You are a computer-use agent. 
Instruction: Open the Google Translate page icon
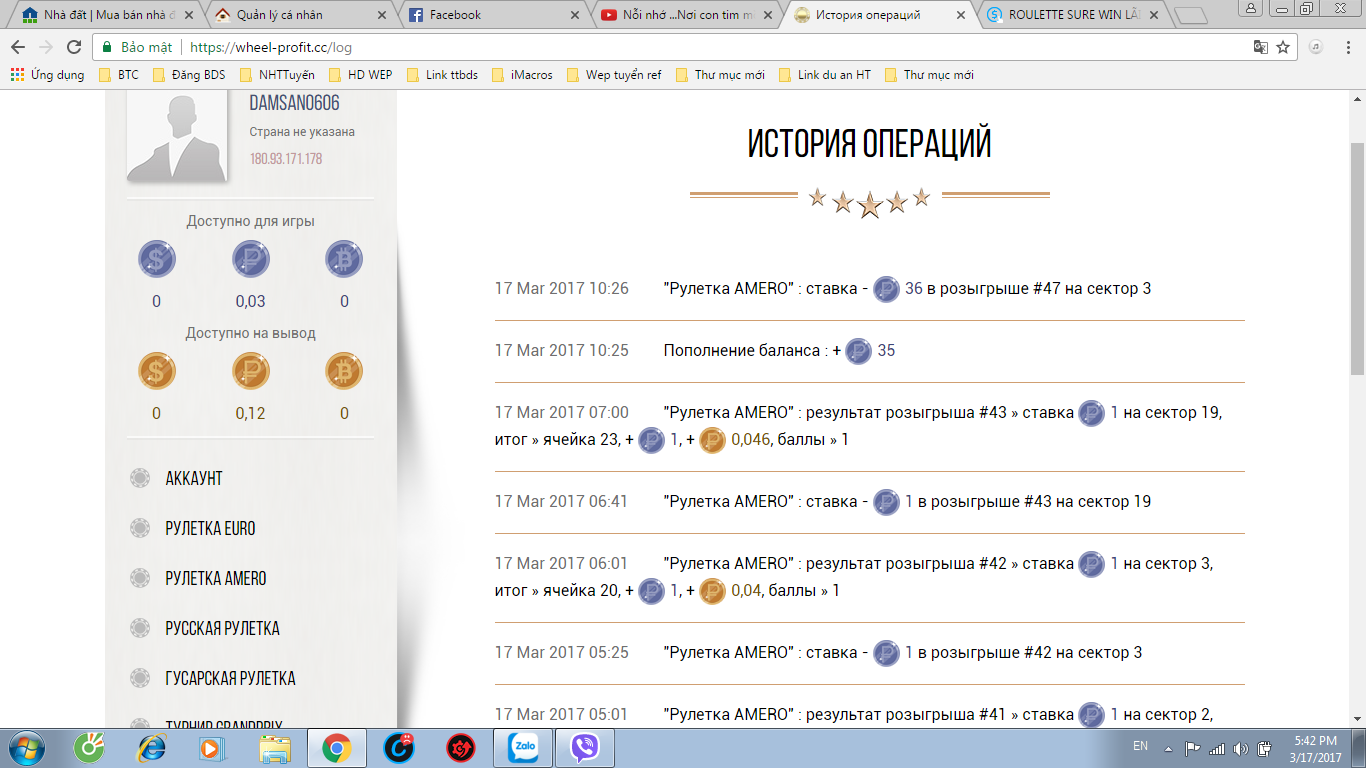pos(1261,47)
